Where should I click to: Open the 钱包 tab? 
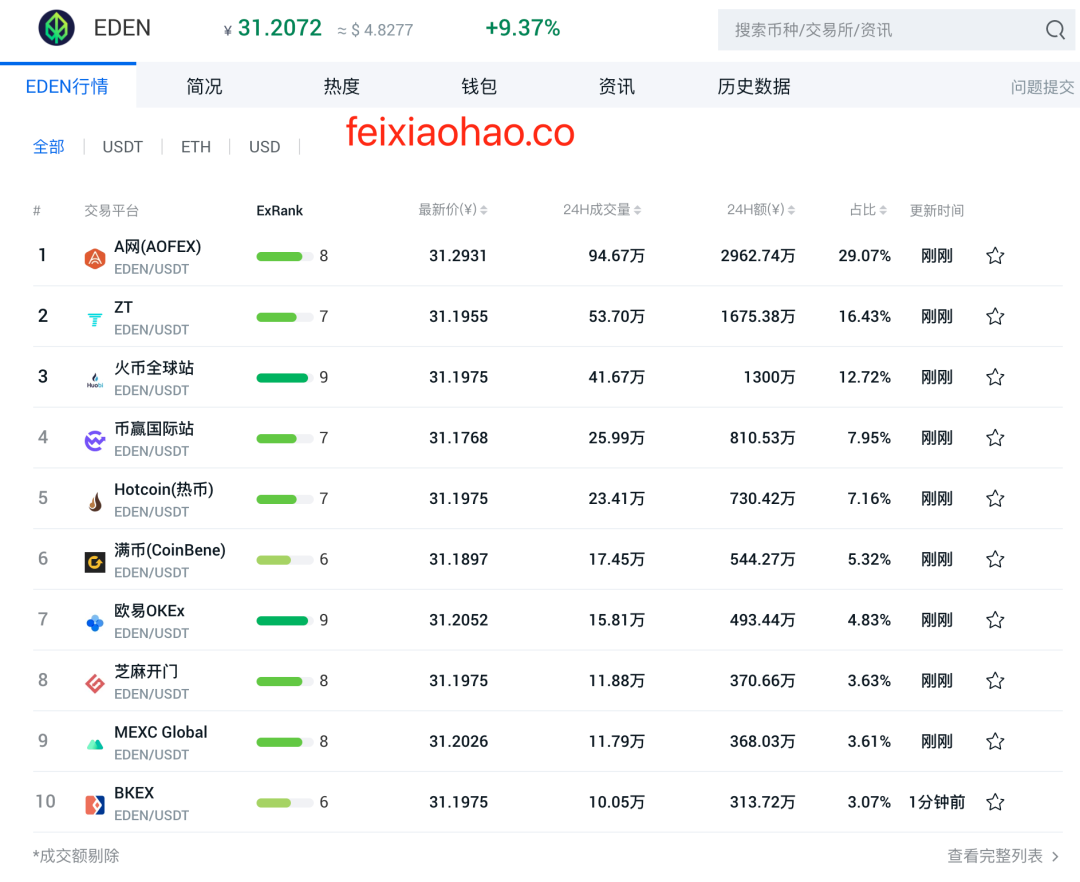[479, 86]
